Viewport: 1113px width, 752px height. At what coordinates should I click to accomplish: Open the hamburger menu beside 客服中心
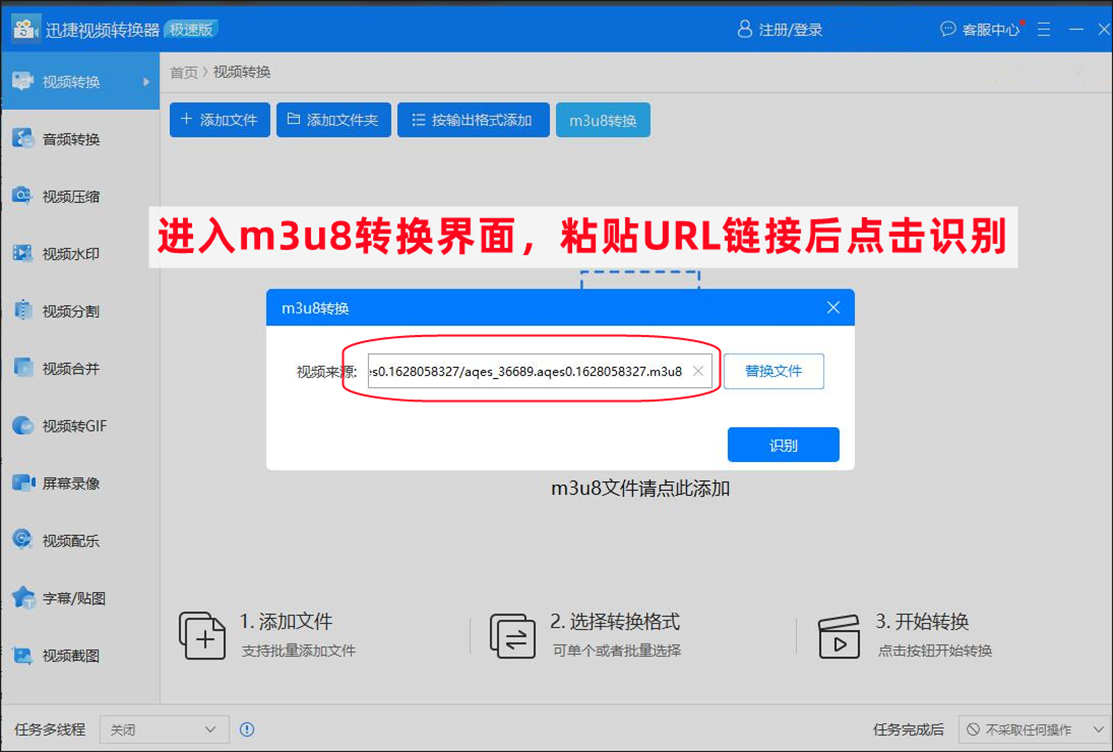1042,29
